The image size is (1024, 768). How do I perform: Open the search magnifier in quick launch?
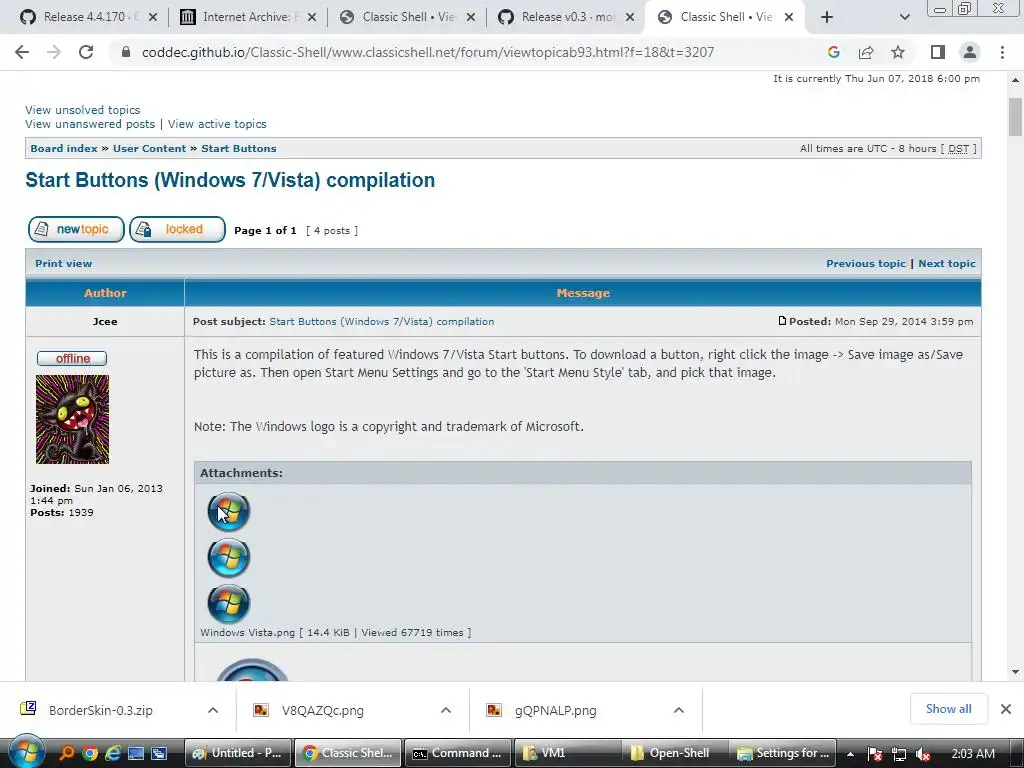click(67, 754)
